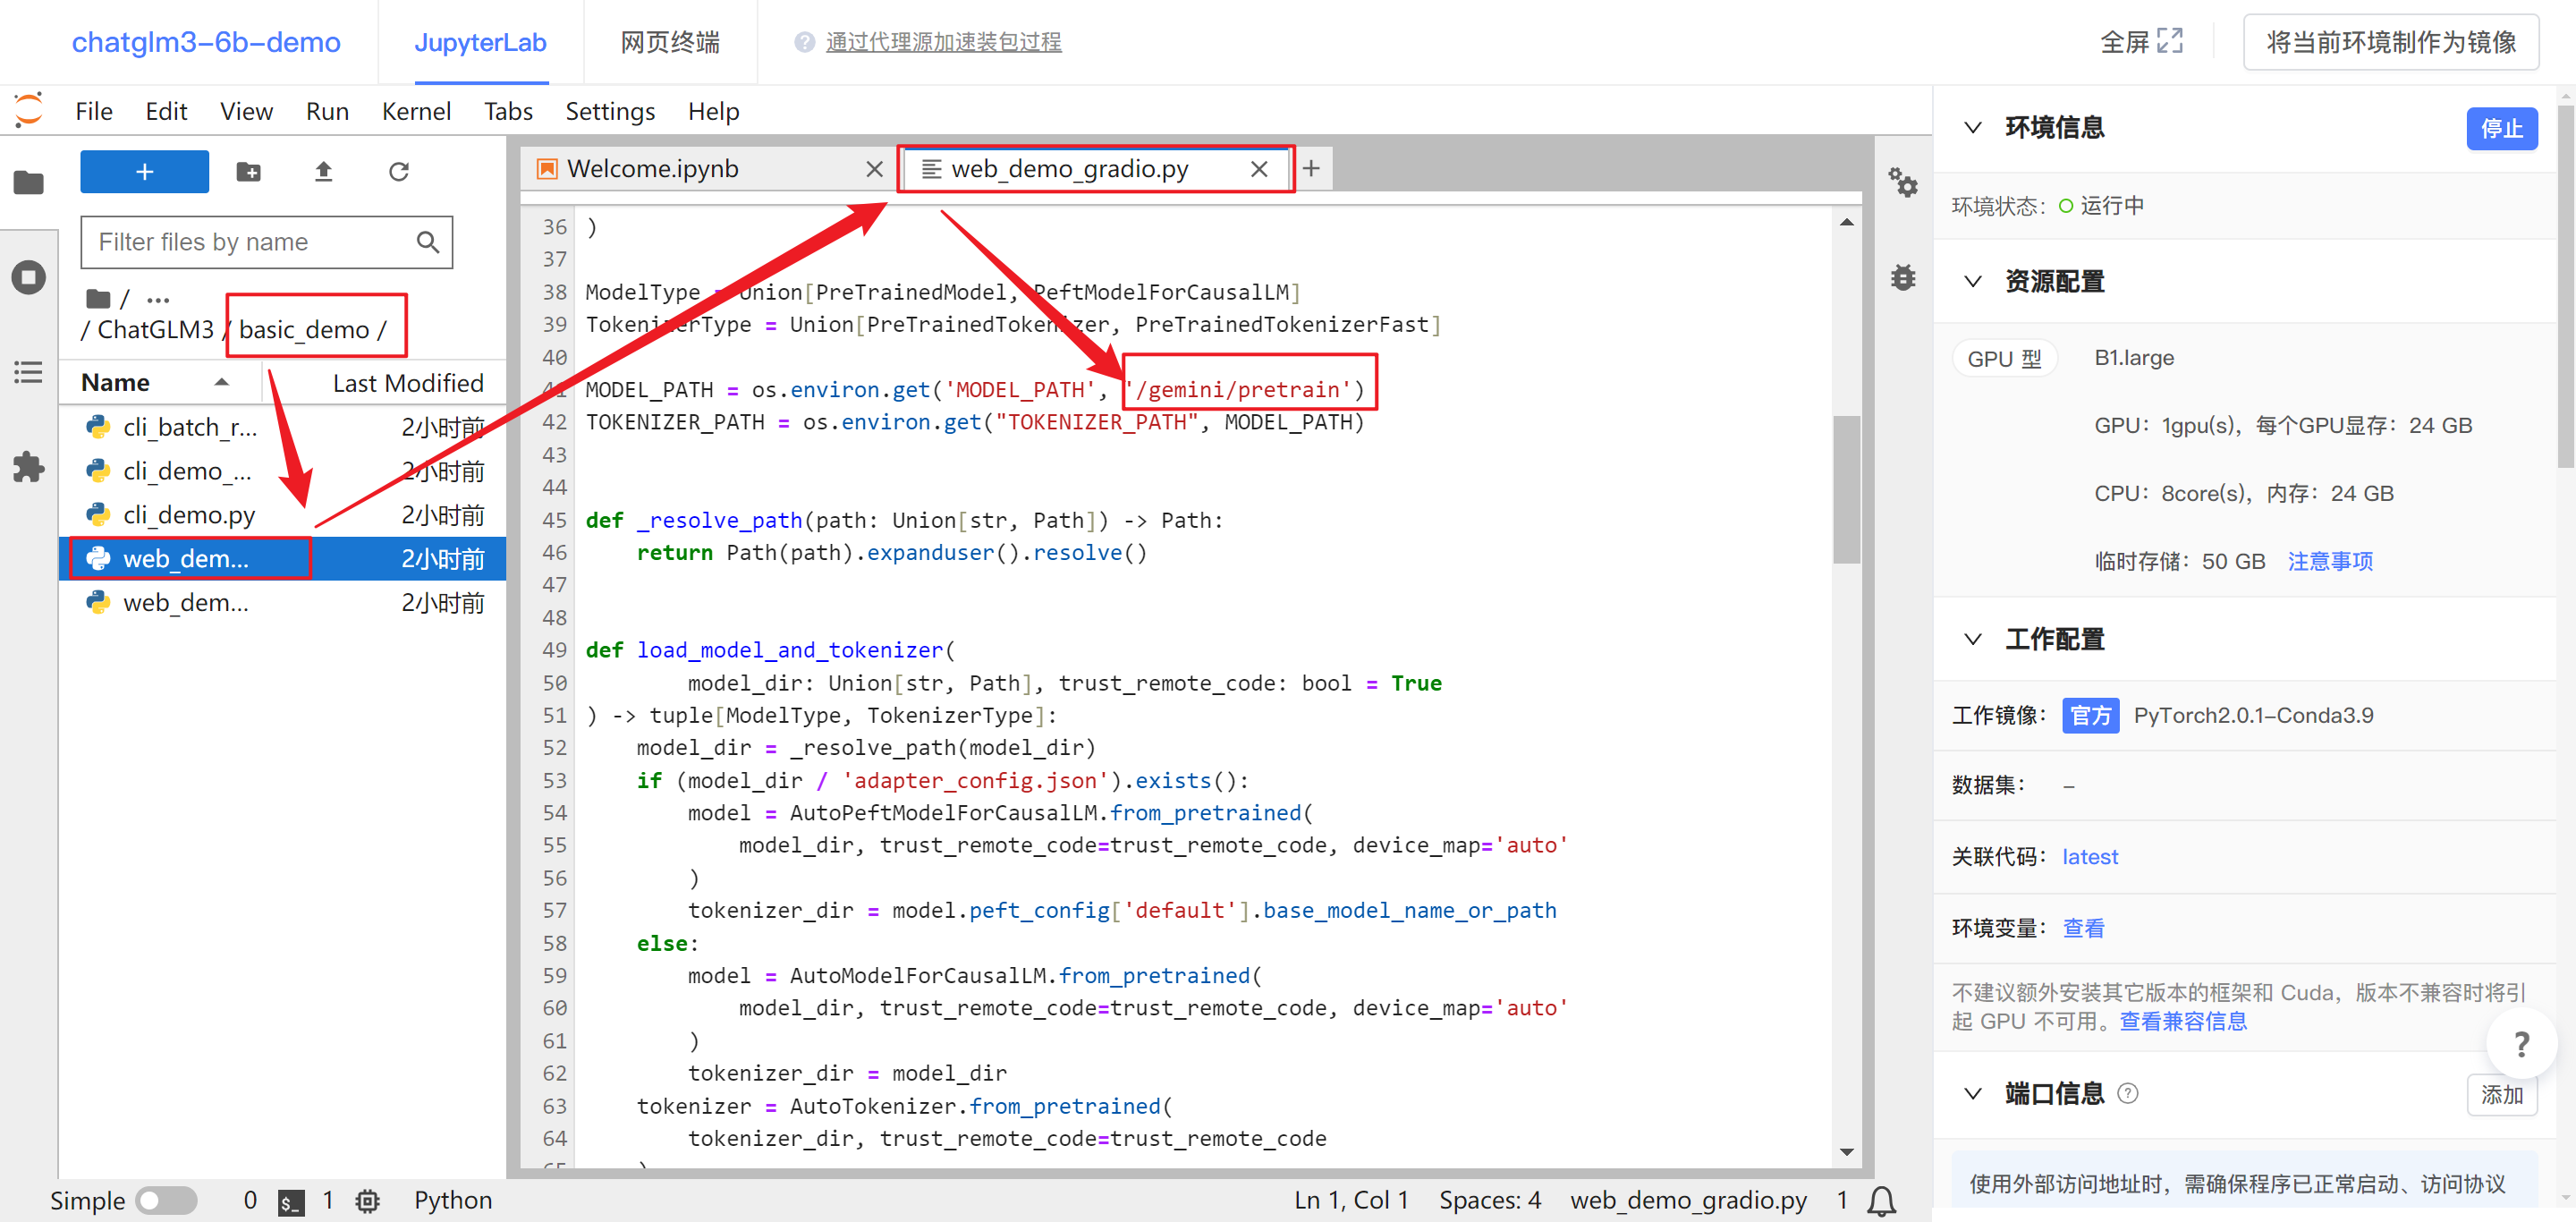Viewport: 2576px width, 1222px height.
Task: Open the Kernel menu
Action: coord(416,111)
